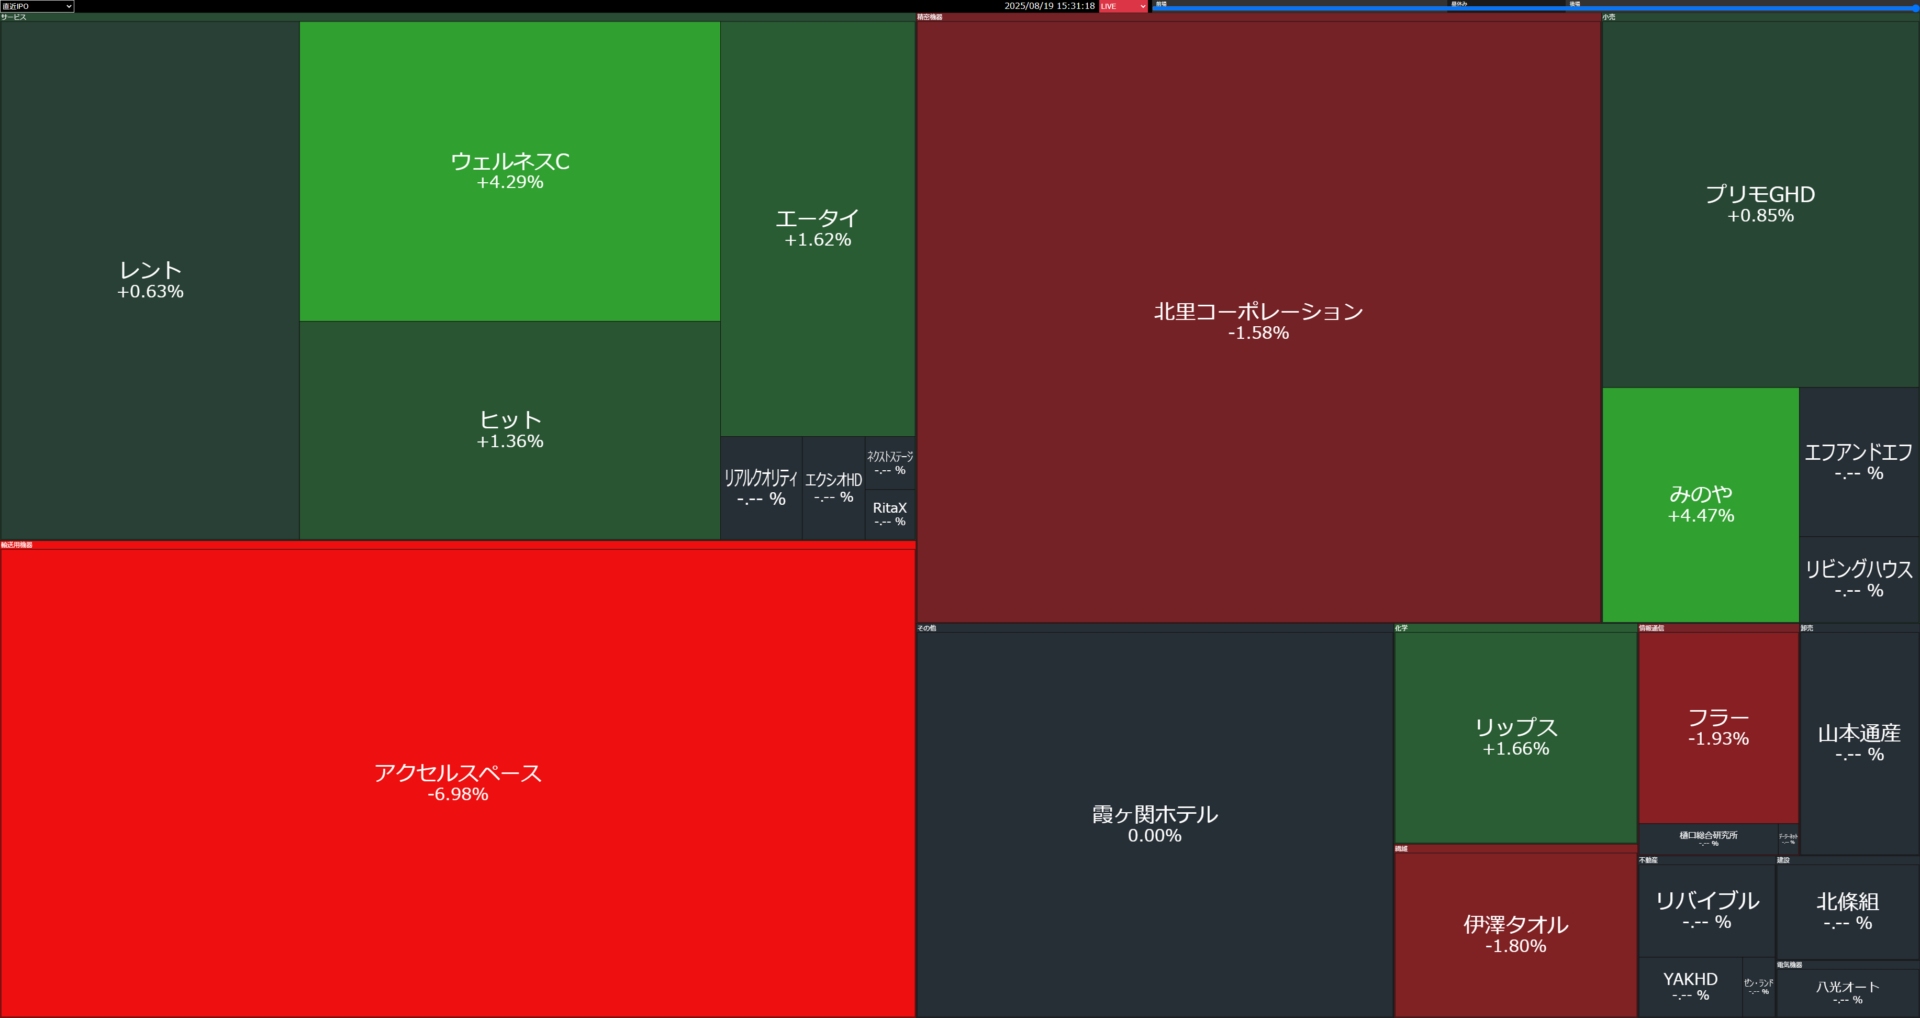Click the 化学 sector header label
This screenshot has height=1018, width=1920.
(x=1401, y=628)
